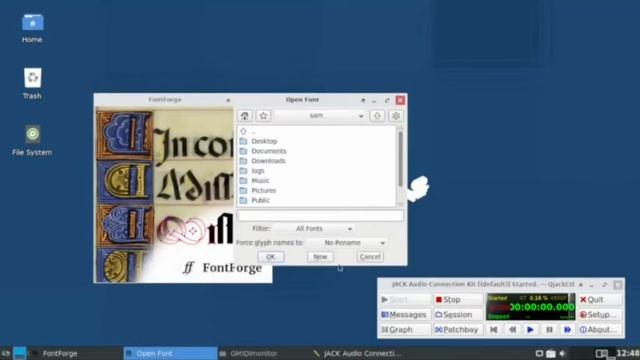Image resolution: width=640 pixels, height=360 pixels.
Task: Rewind transport to start in QjackCtl
Action: coord(493,329)
